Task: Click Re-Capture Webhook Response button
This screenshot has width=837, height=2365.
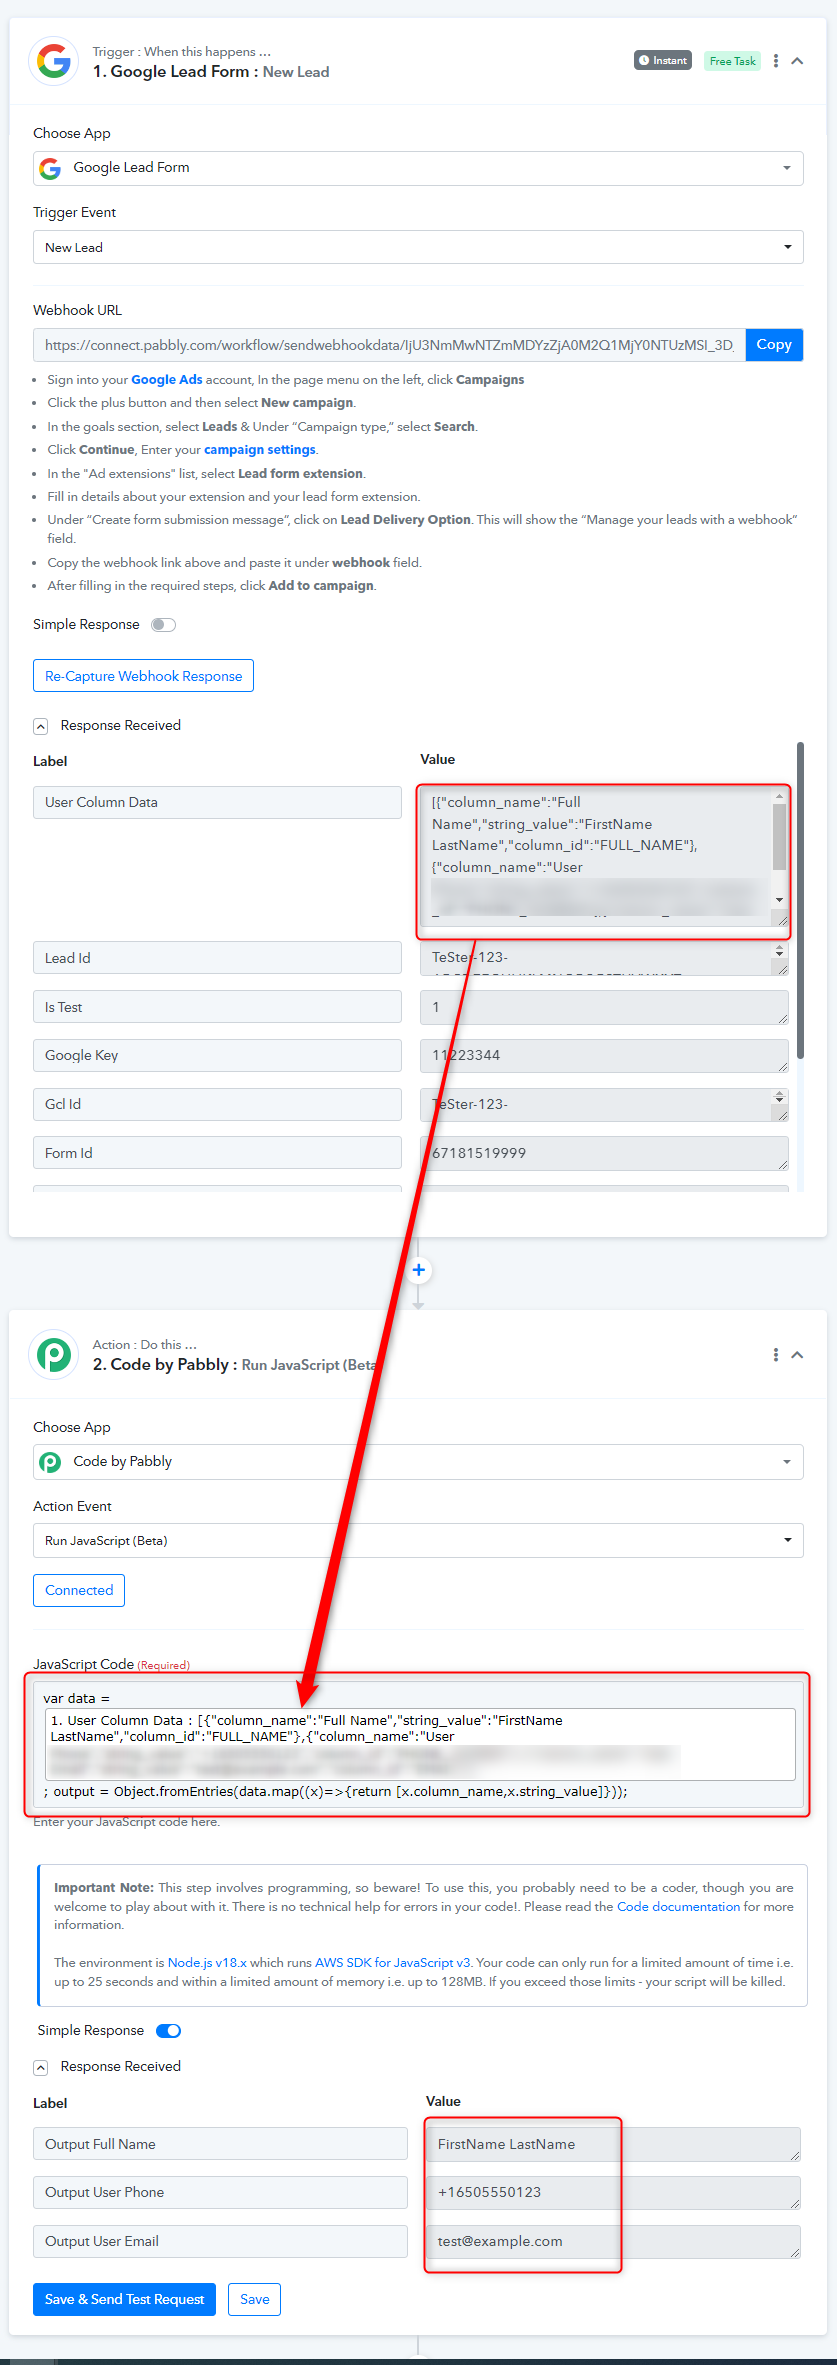Action: coord(143,676)
